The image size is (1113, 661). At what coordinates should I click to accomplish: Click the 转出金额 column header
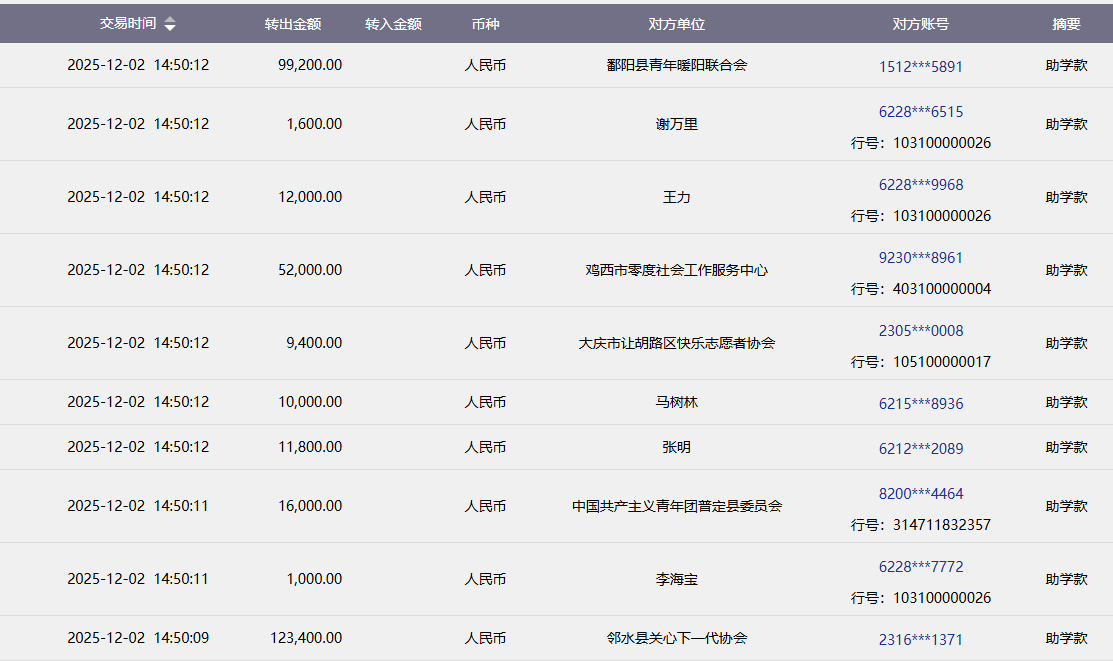tap(292, 24)
